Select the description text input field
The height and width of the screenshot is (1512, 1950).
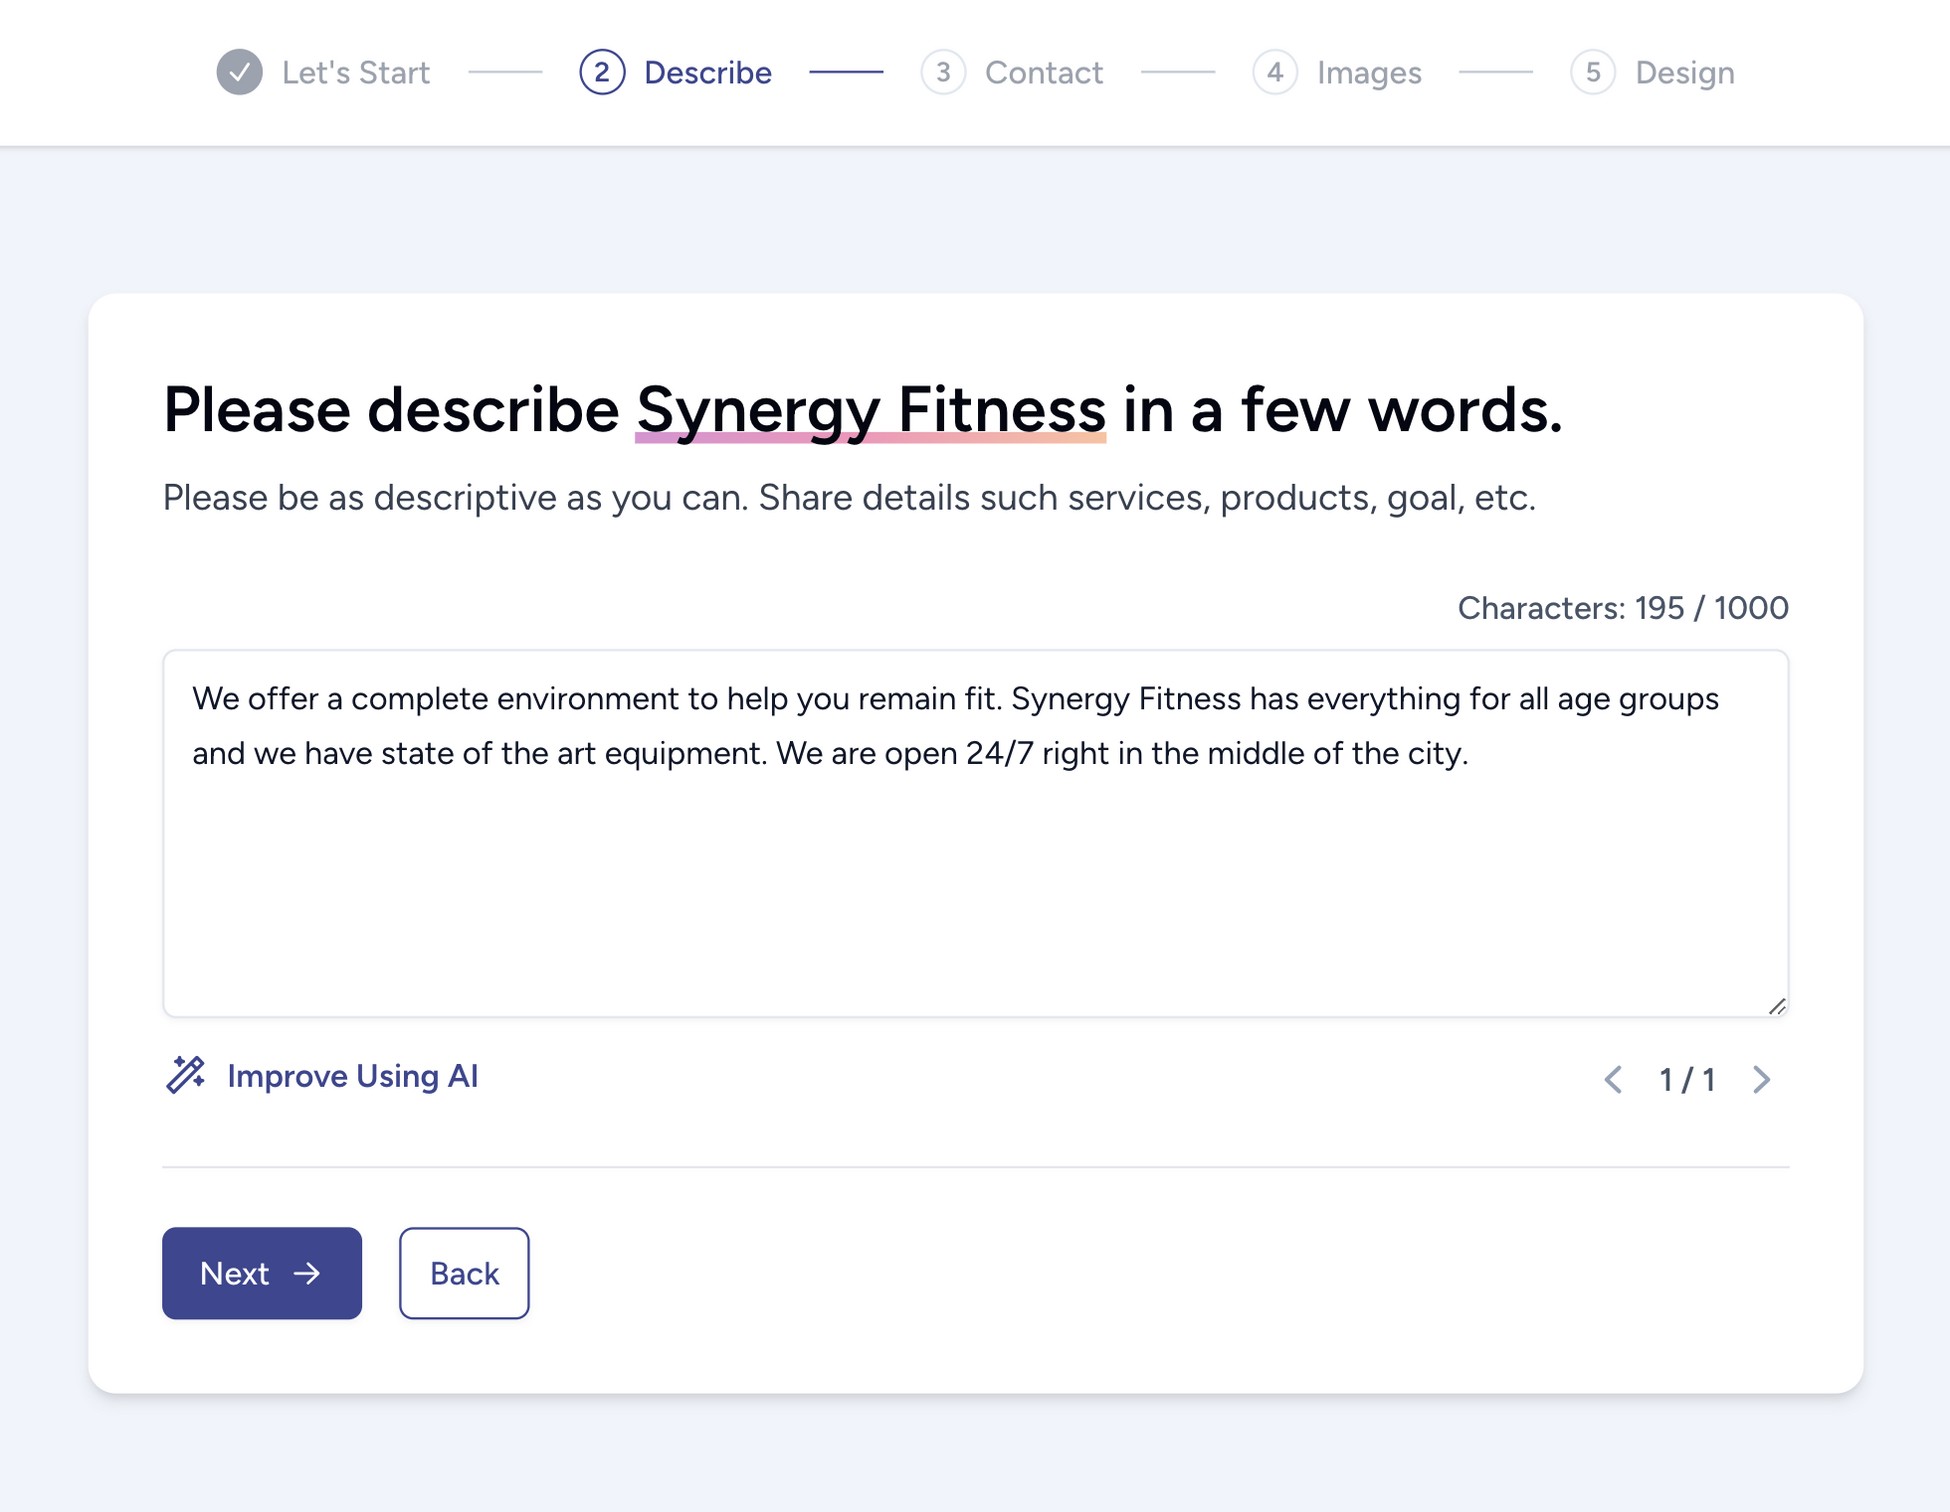[x=975, y=831]
